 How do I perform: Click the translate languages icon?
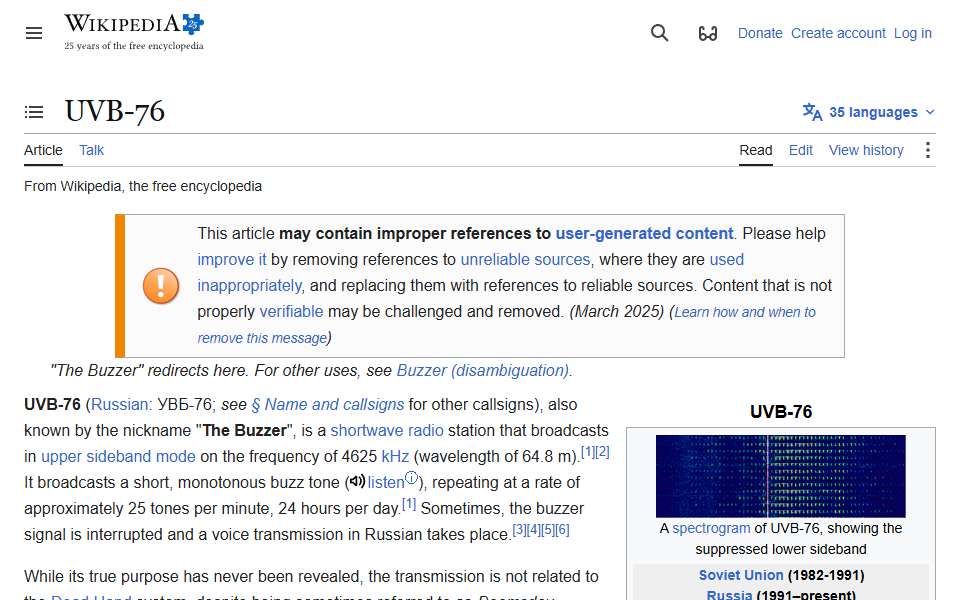point(812,112)
